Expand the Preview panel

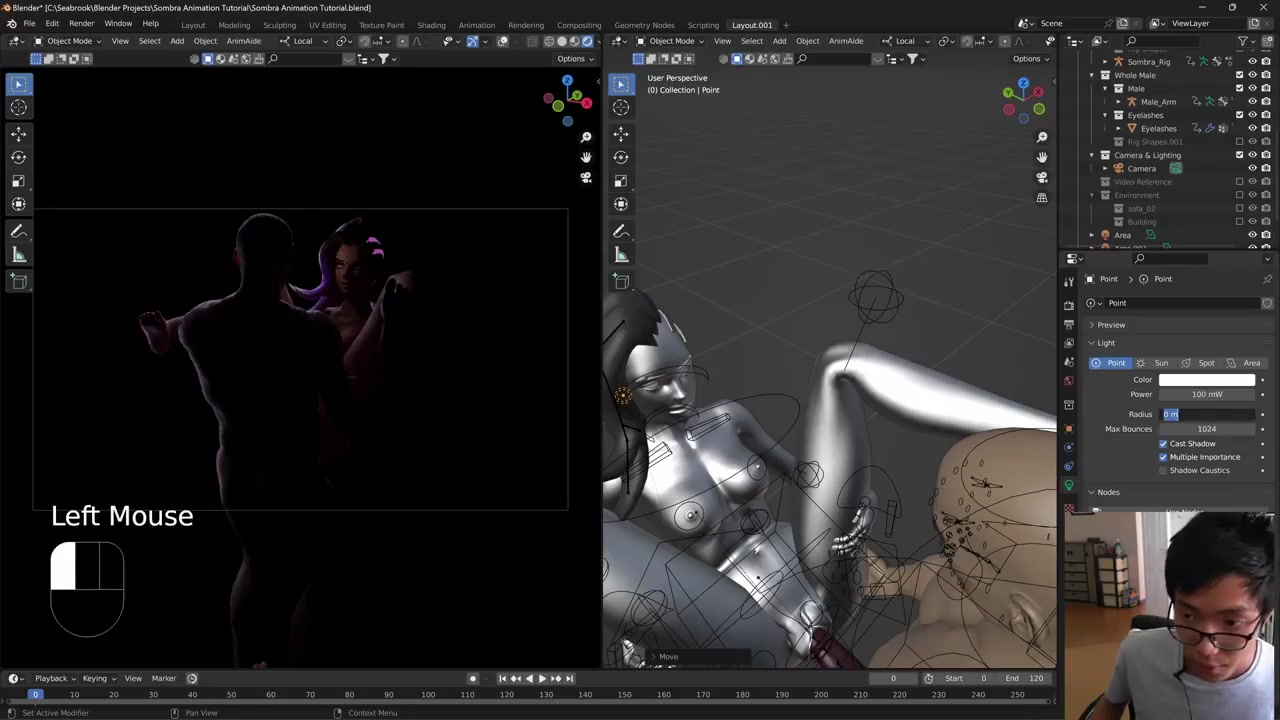tap(1110, 325)
